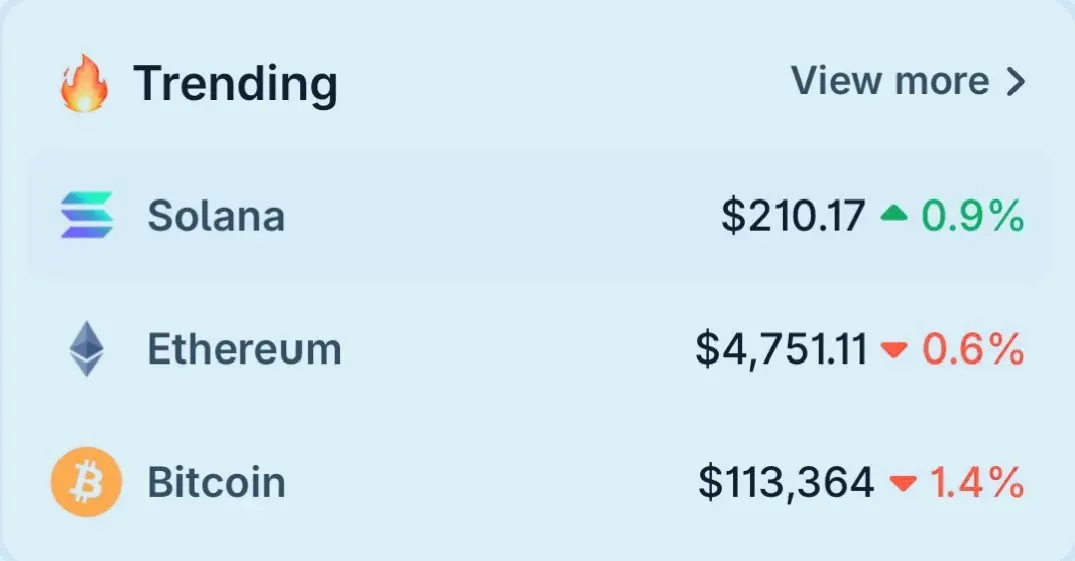
Task: Click the fire emoji icon
Action: click(84, 83)
